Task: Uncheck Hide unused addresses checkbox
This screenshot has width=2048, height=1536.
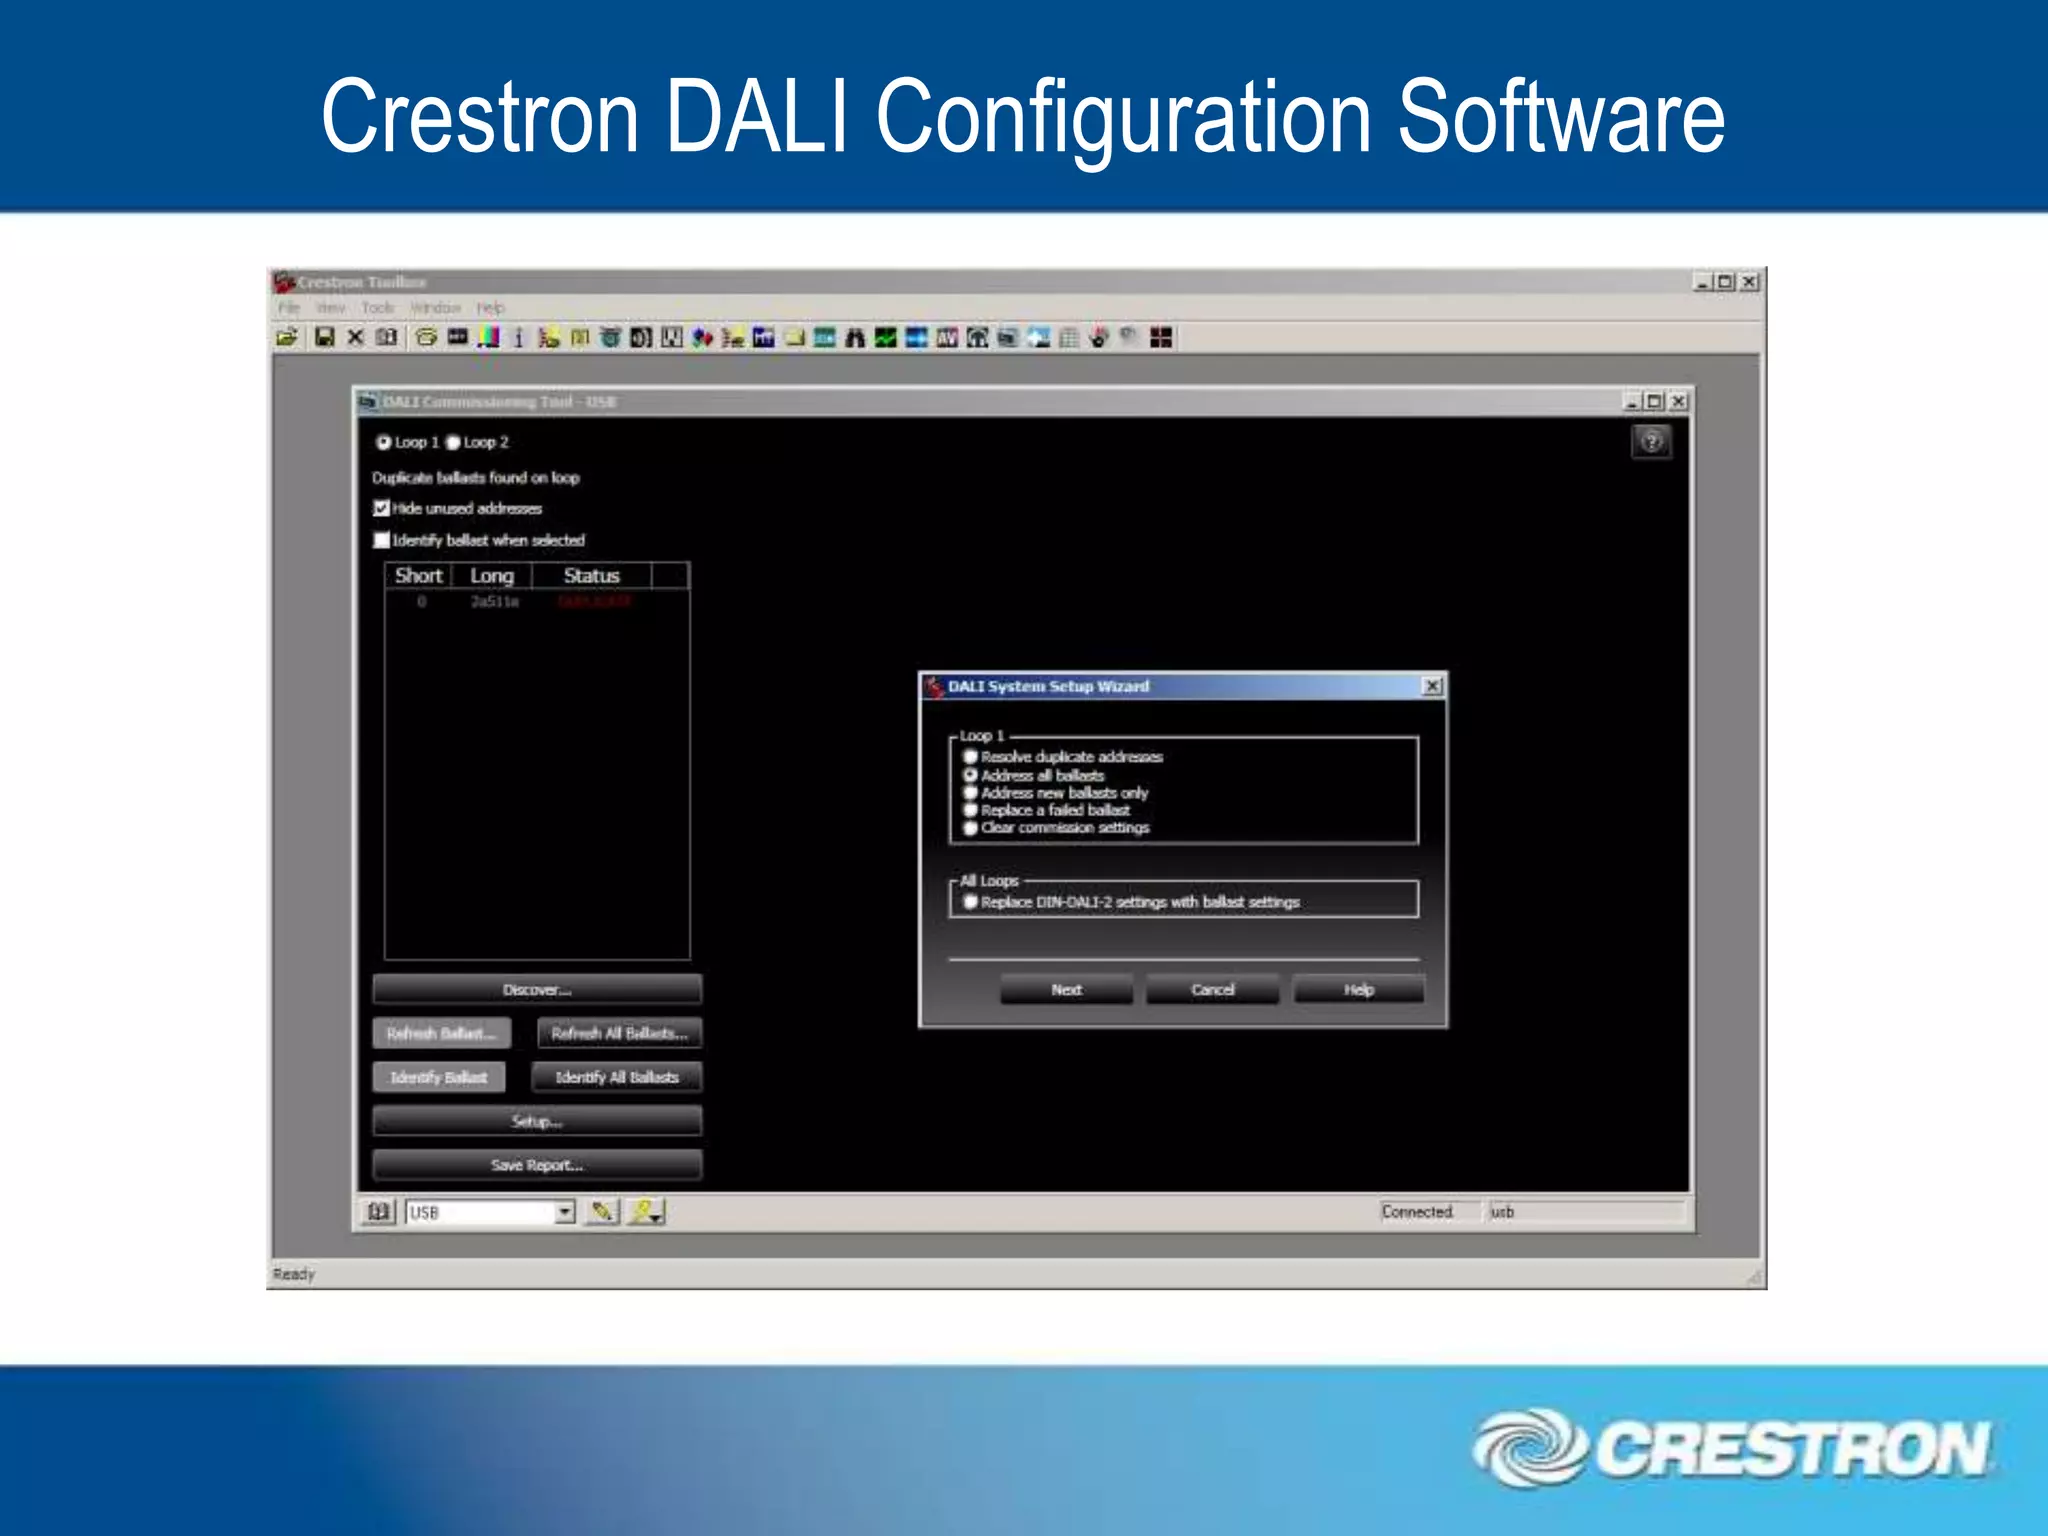Action: tap(381, 508)
